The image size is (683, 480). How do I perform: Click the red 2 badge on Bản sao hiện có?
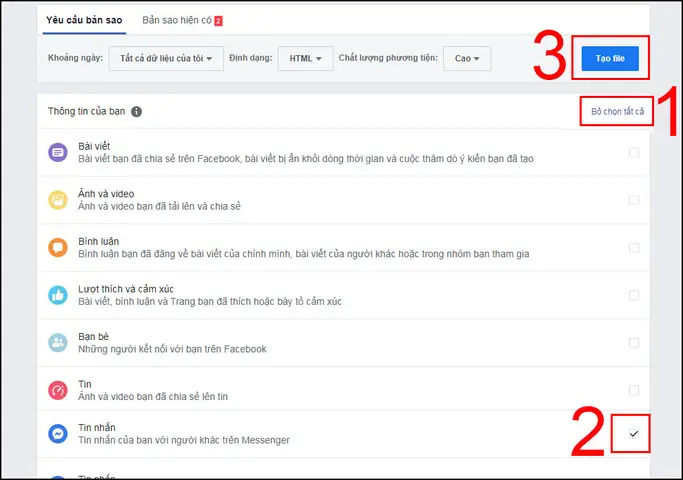pyautogui.click(x=218, y=20)
